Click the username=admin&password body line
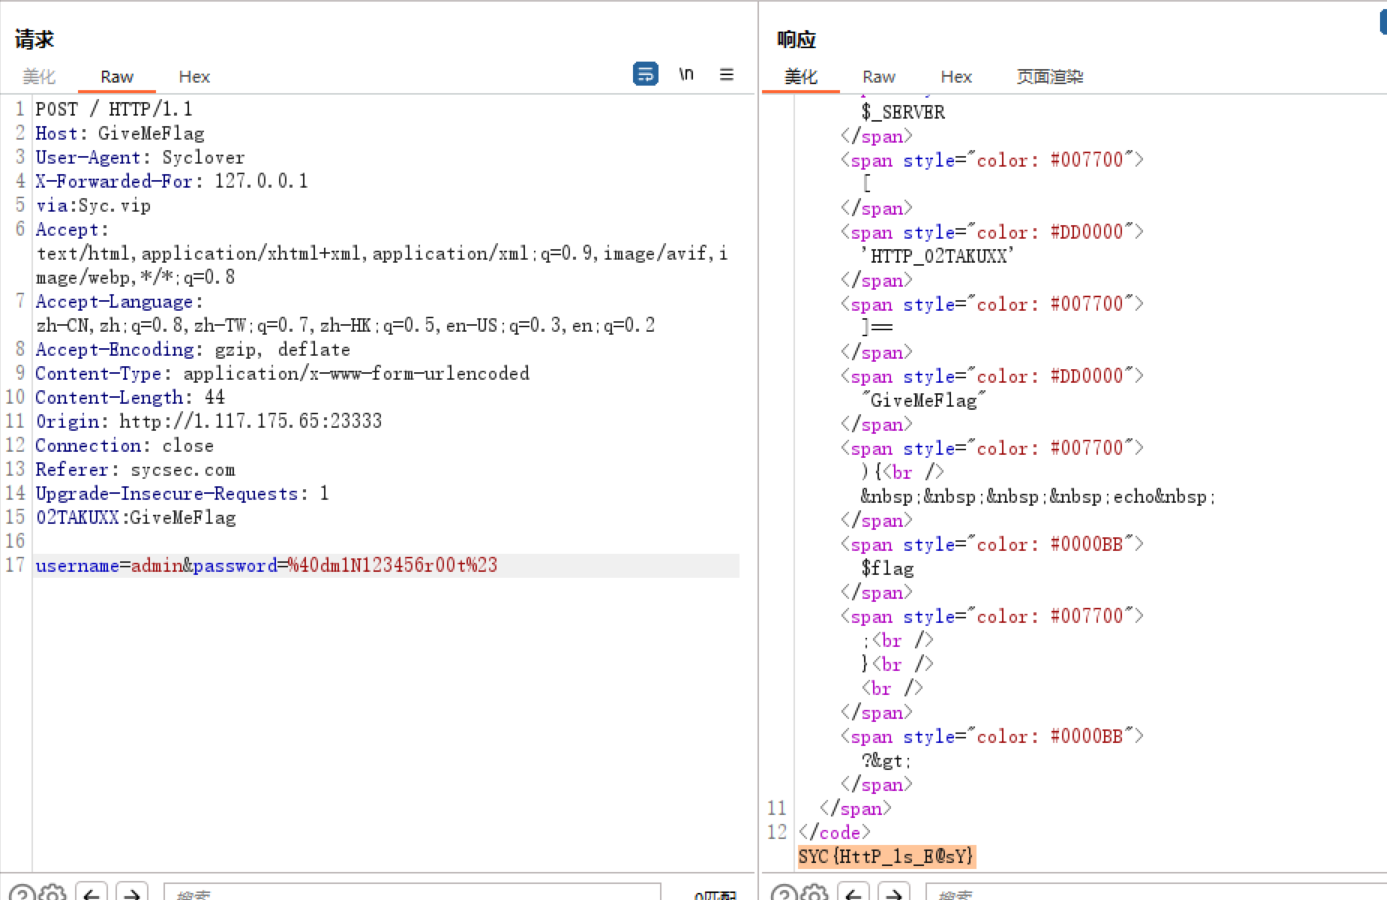 point(266,565)
